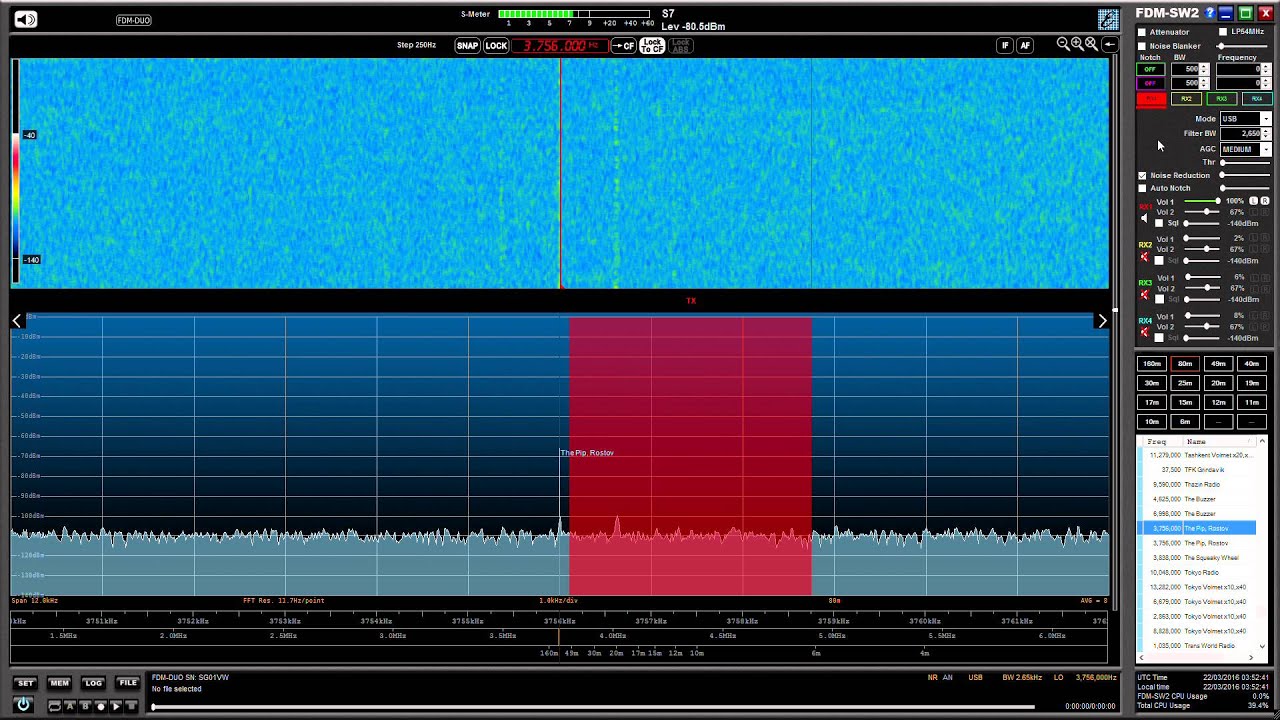Unmute RX3 using its crossed speaker icon
The image size is (1280, 720).
pos(1145,295)
